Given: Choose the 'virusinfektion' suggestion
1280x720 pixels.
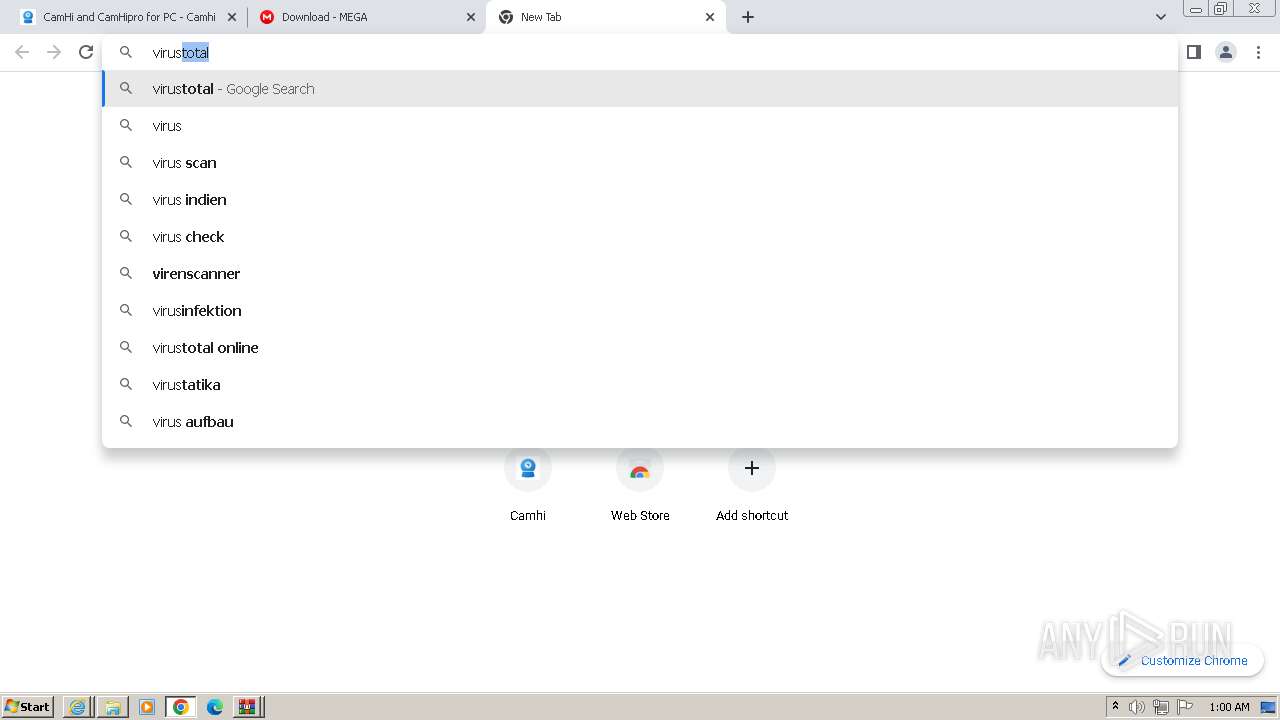Looking at the screenshot, I should [x=640, y=311].
